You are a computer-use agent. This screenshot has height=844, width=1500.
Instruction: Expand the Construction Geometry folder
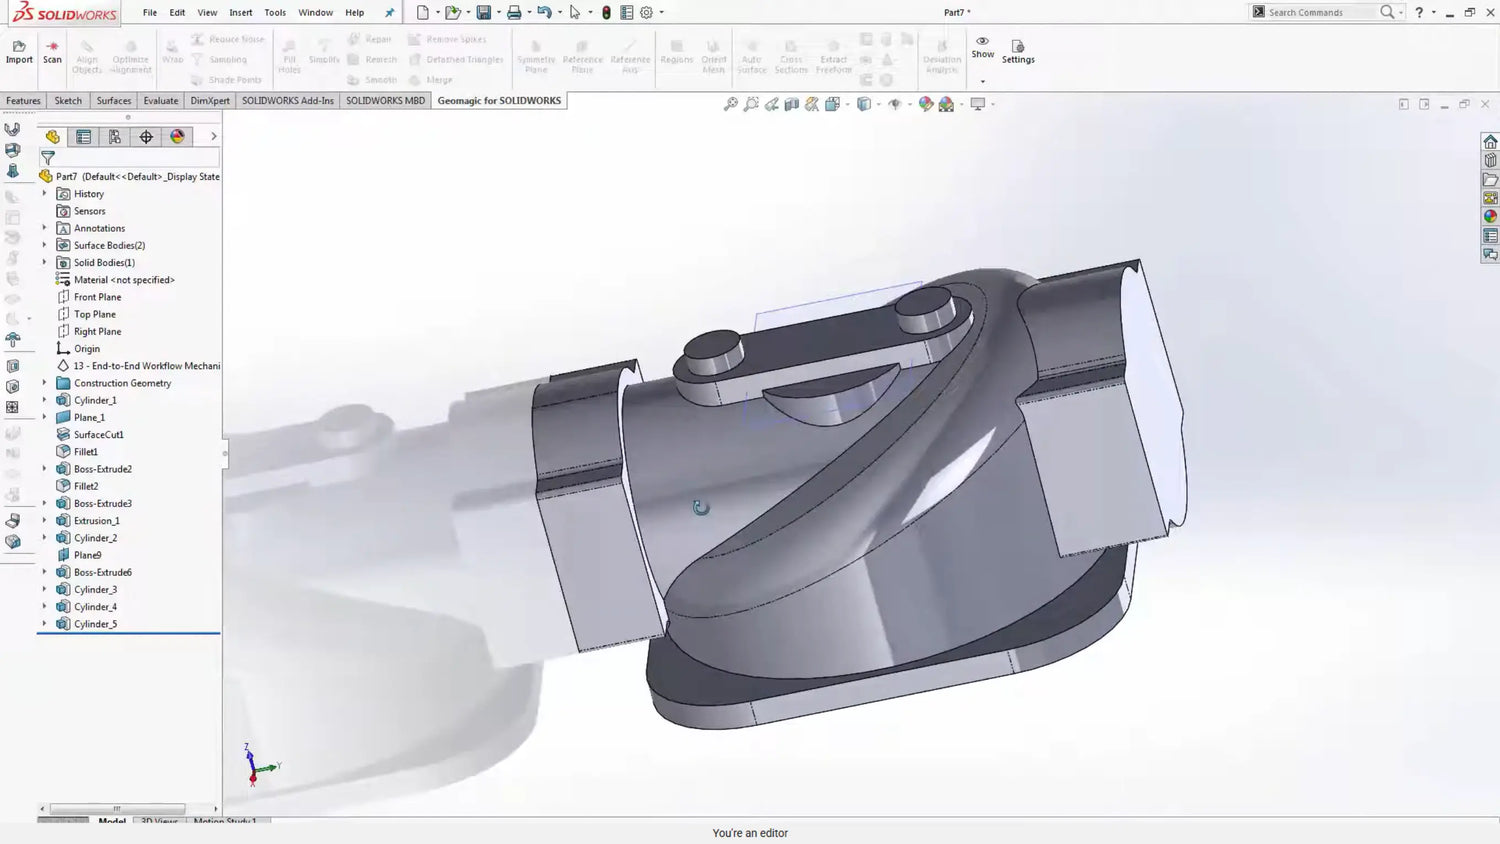[x=44, y=383]
